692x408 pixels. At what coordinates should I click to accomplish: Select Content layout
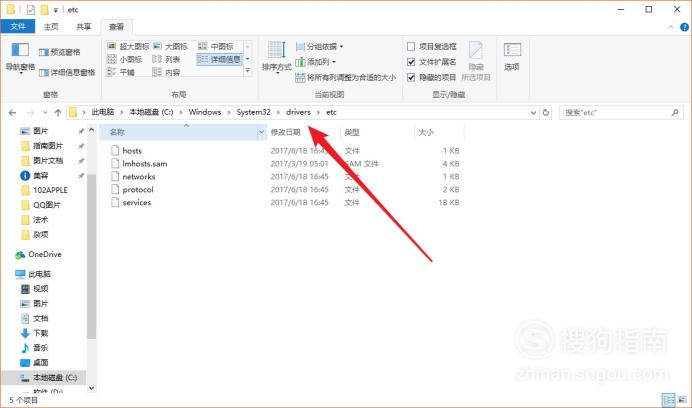(x=166, y=72)
